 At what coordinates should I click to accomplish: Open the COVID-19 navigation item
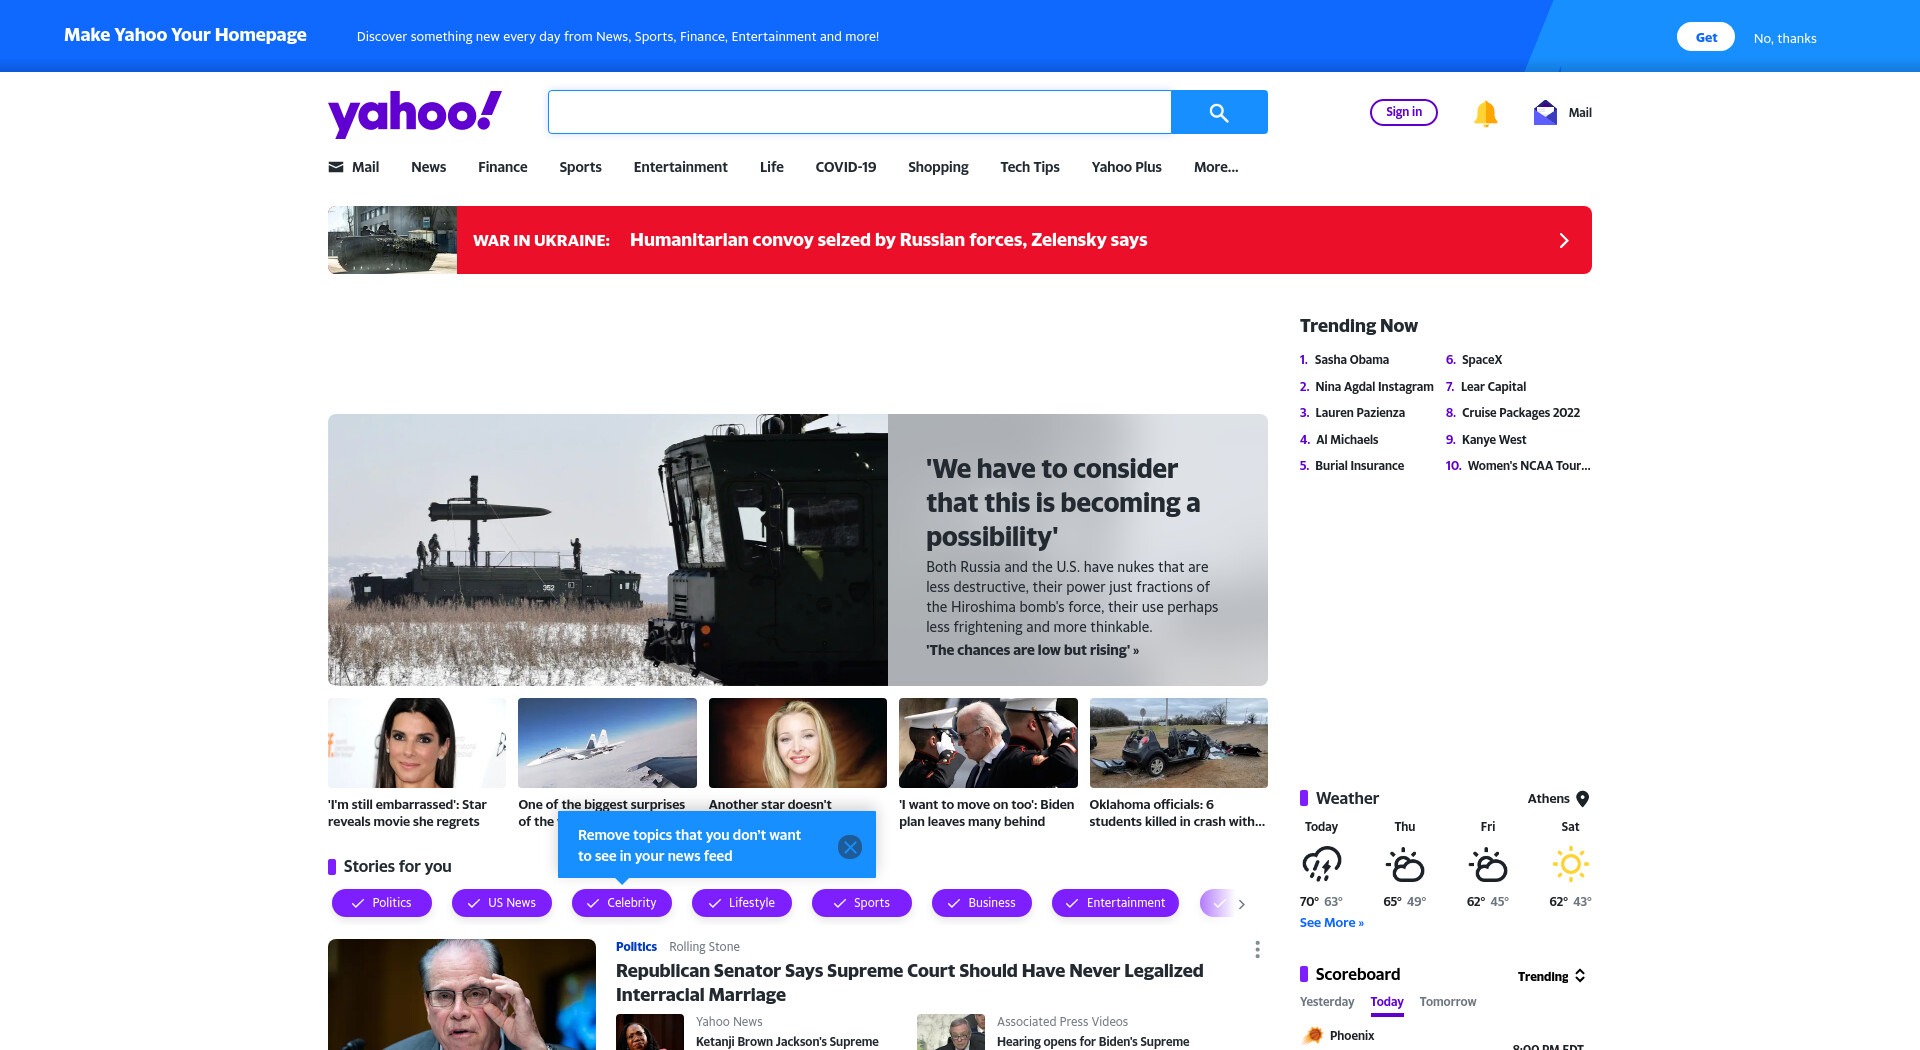pos(846,167)
